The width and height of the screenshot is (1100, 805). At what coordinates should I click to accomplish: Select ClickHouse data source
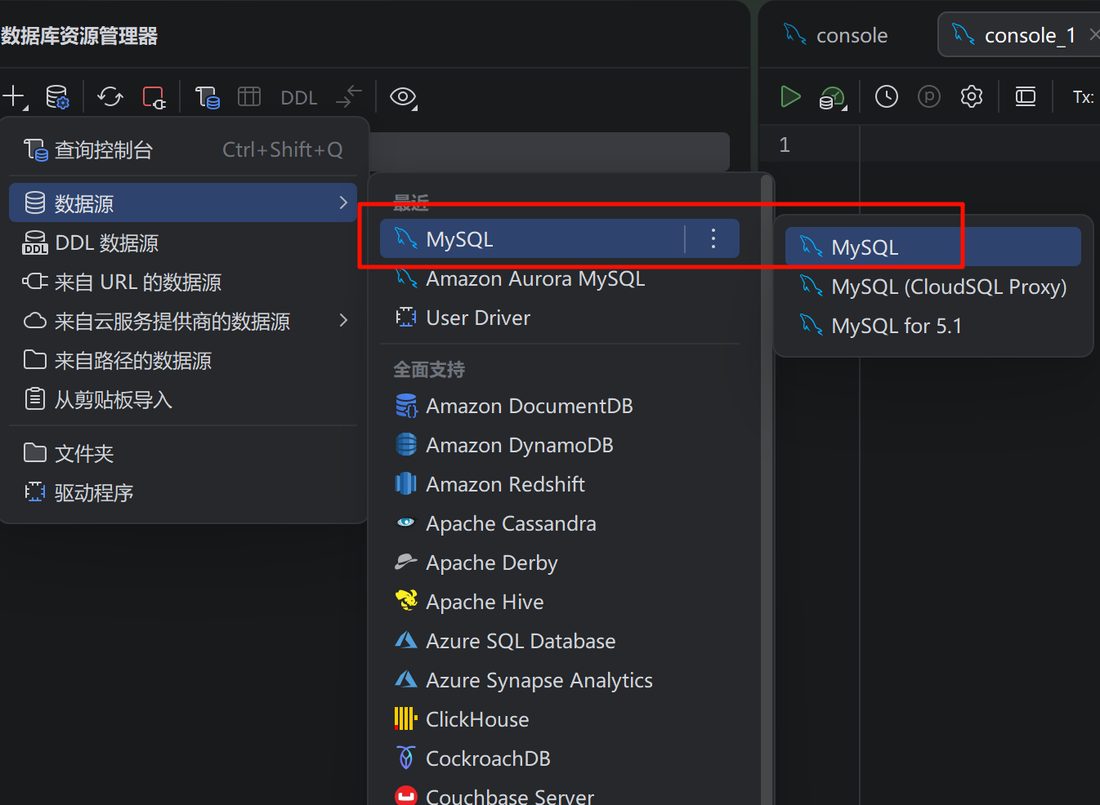pos(559,719)
